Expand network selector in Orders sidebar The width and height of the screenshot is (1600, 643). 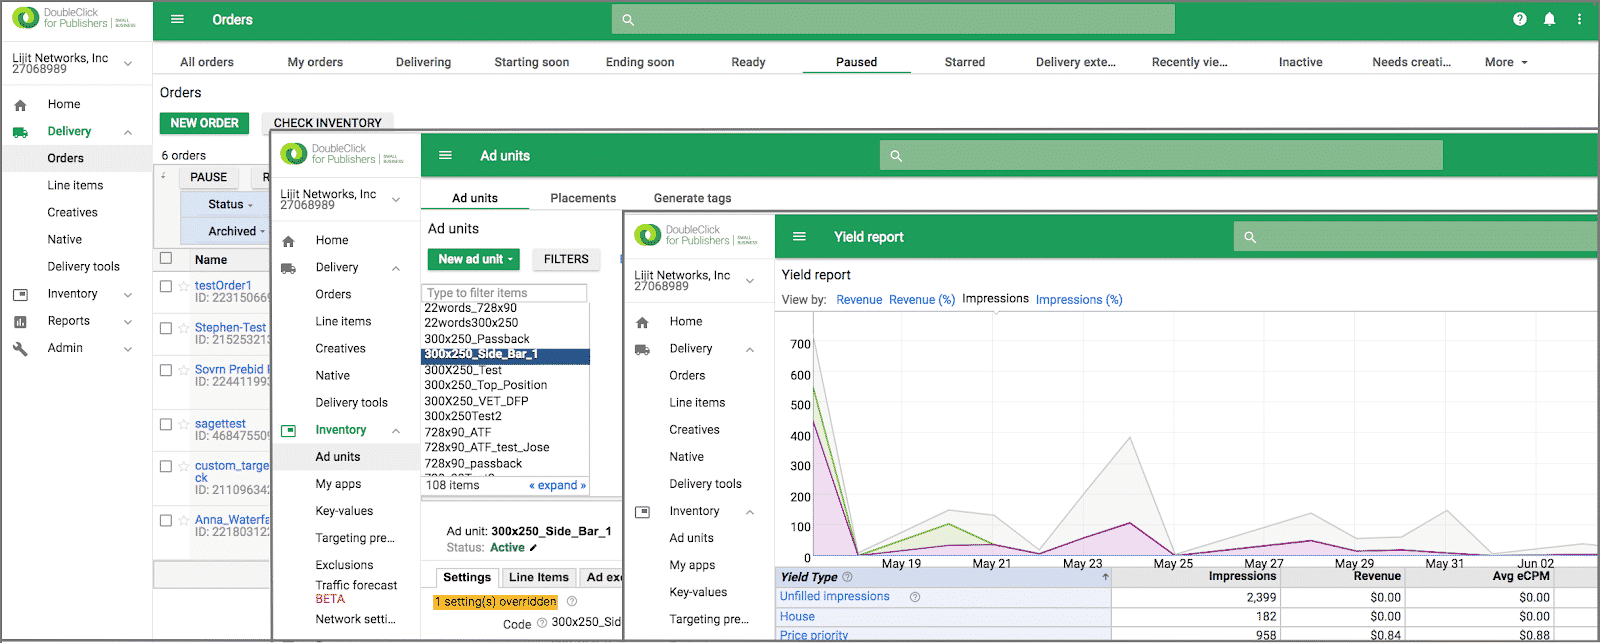tap(128, 64)
